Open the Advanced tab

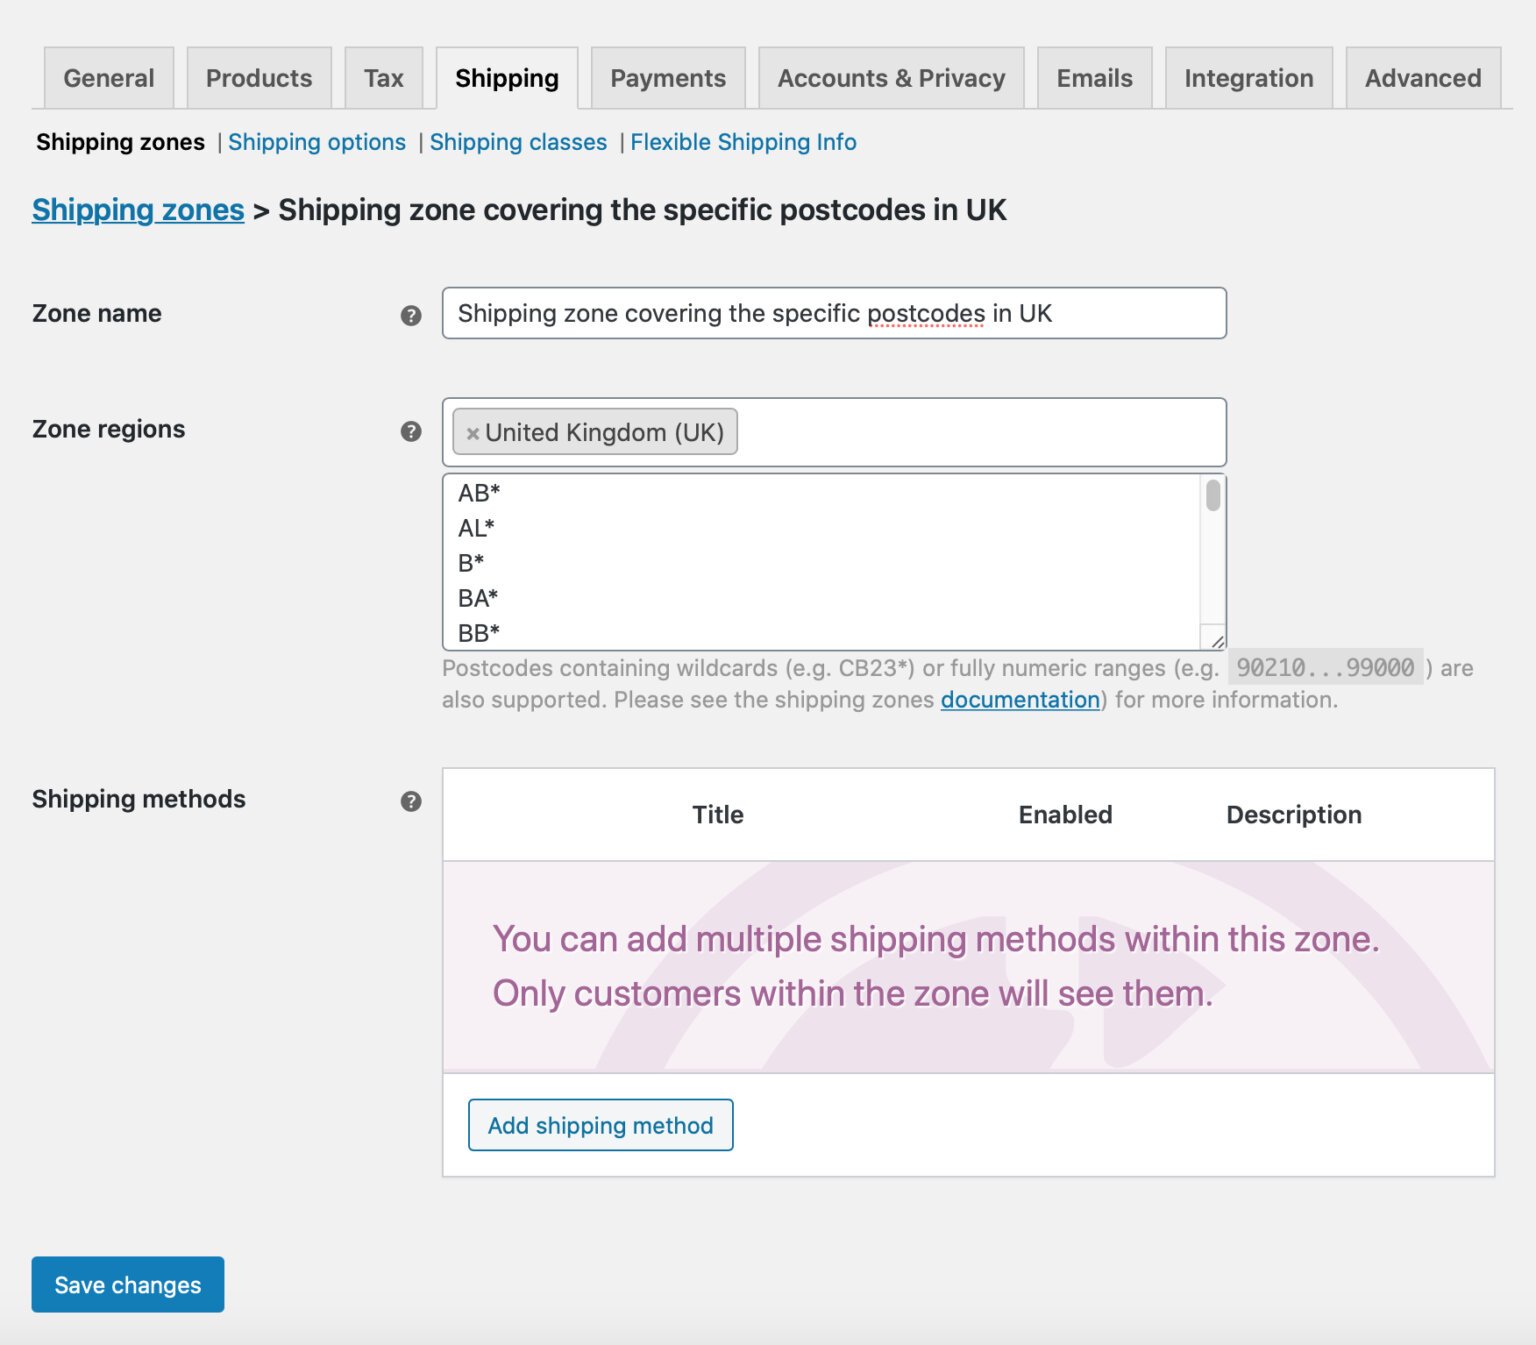(1423, 77)
